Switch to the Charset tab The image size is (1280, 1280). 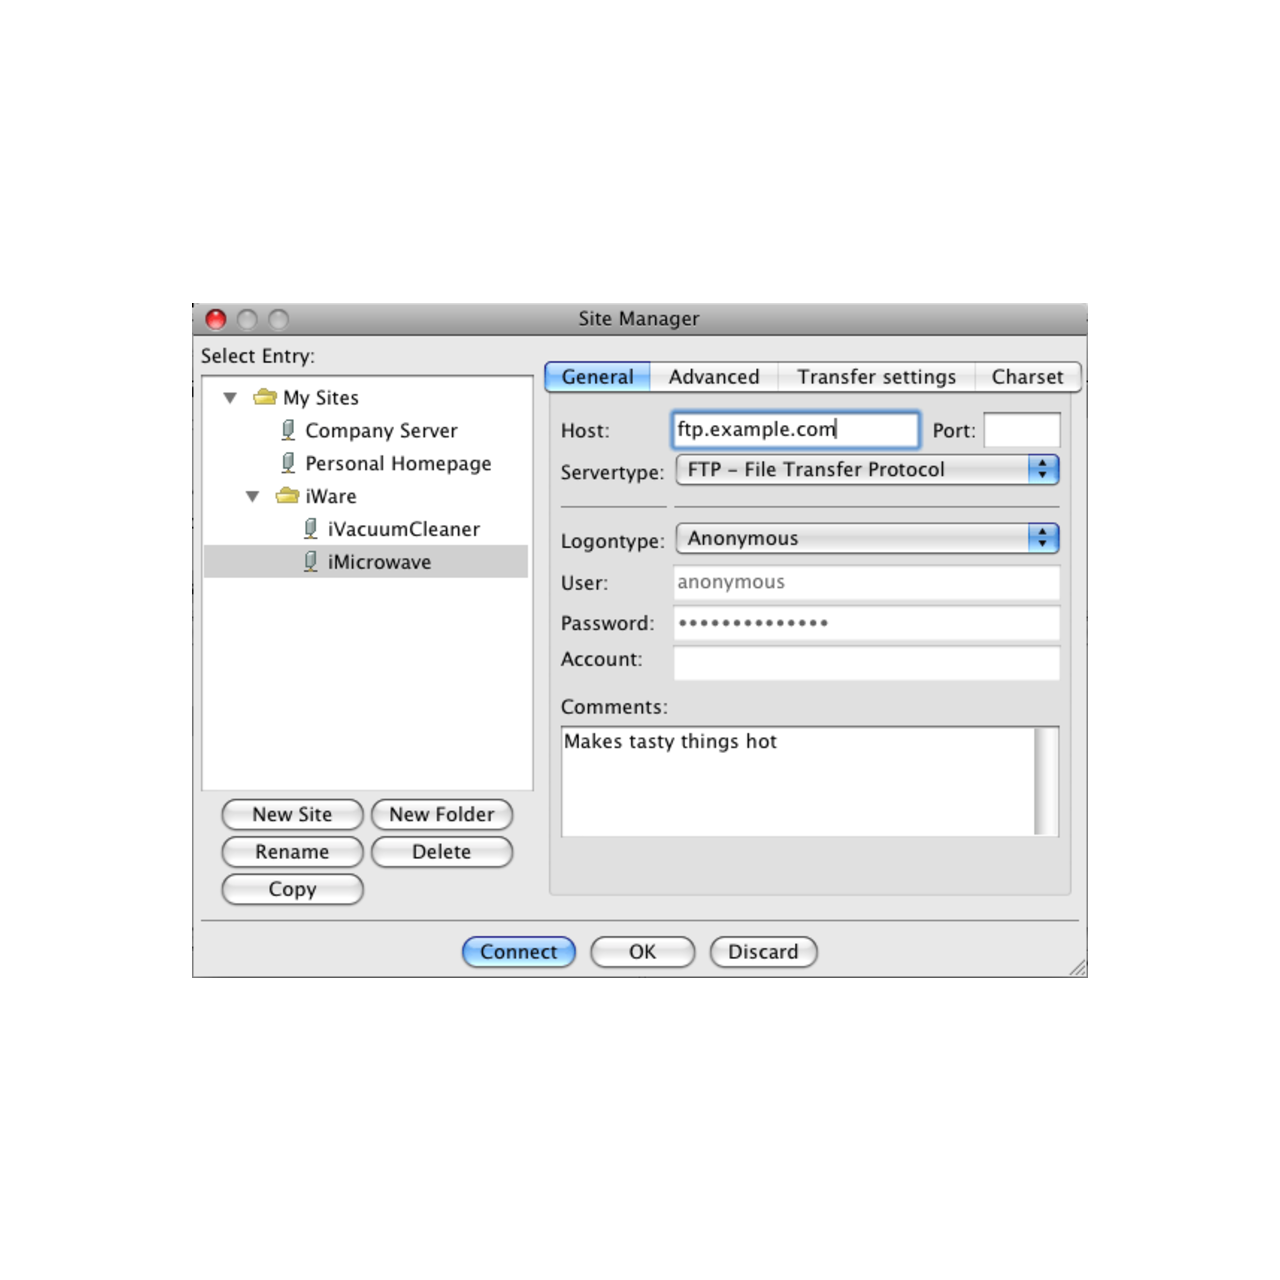point(1028,376)
